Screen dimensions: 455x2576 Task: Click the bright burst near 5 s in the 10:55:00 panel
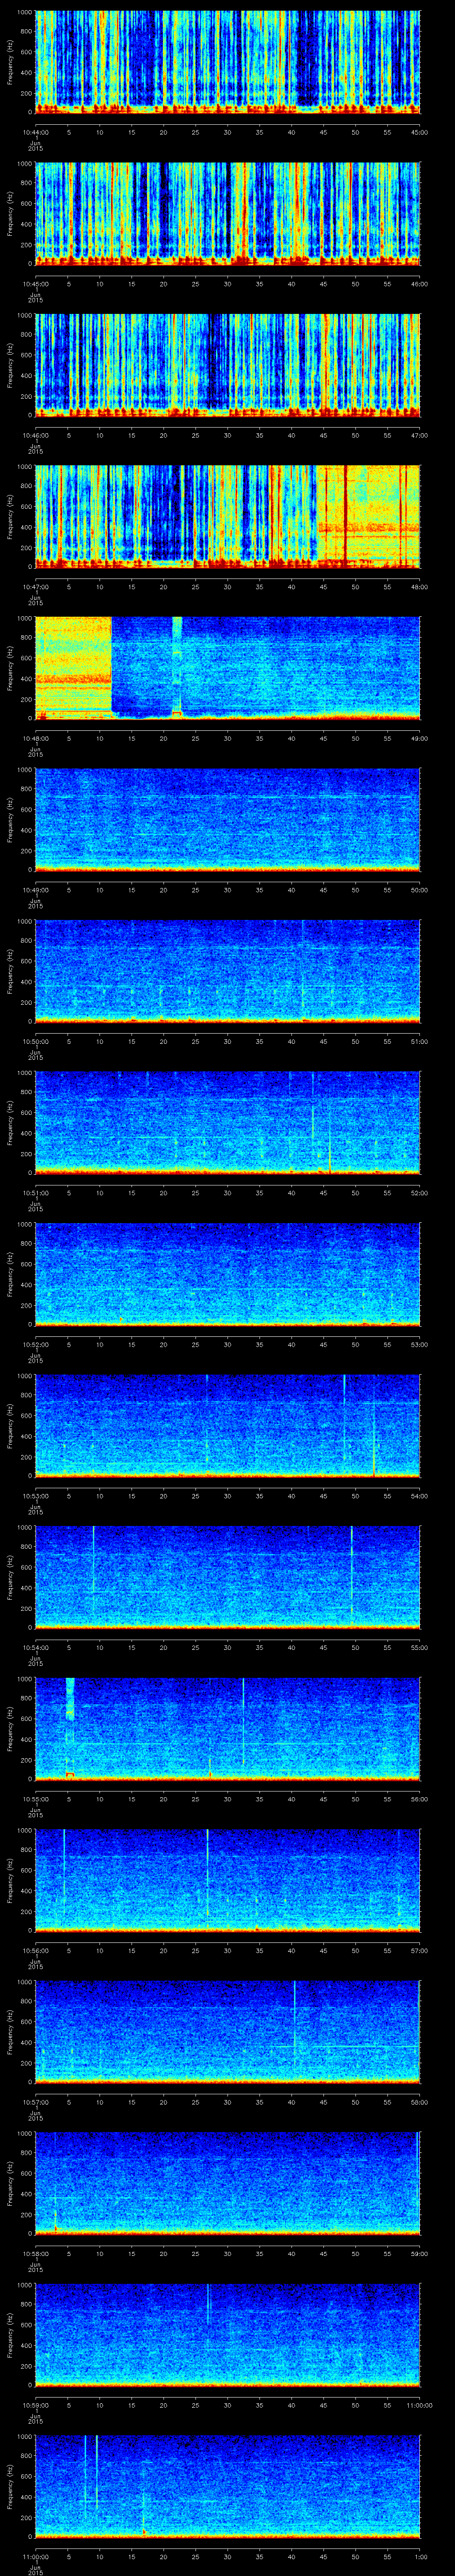[70, 1727]
